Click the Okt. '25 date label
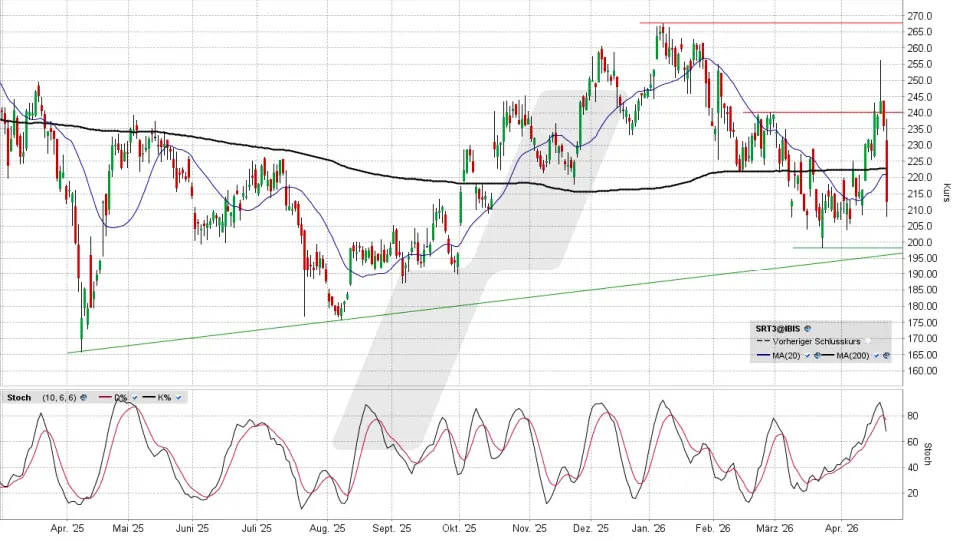The width and height of the screenshot is (960, 540). [459, 528]
